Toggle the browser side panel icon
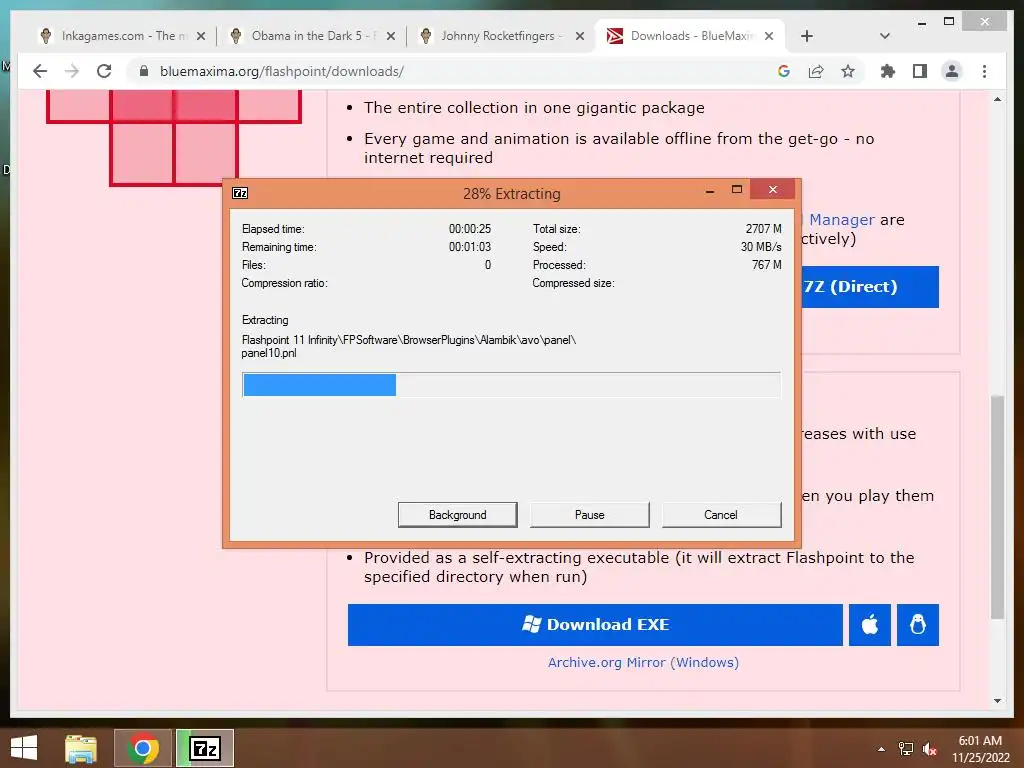This screenshot has height=768, width=1024. point(920,71)
